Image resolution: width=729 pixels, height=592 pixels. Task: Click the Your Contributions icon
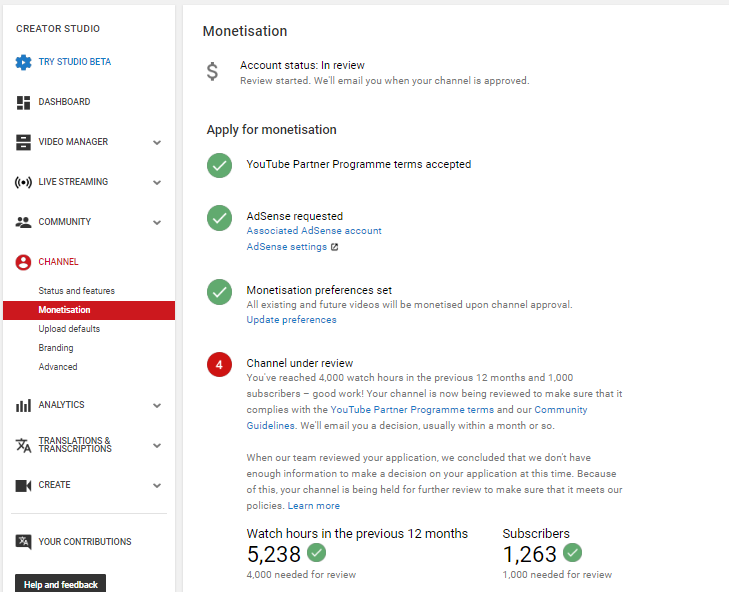23,542
